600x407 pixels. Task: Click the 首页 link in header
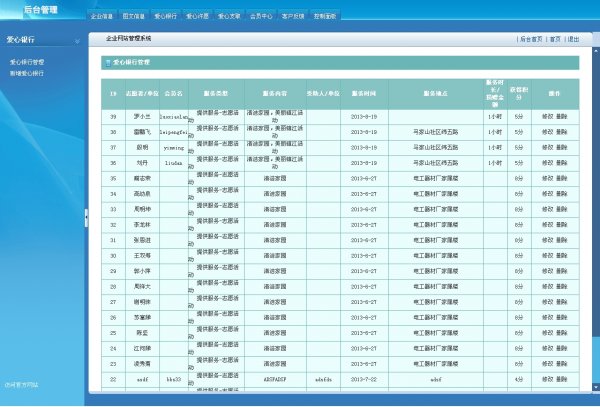click(x=555, y=39)
